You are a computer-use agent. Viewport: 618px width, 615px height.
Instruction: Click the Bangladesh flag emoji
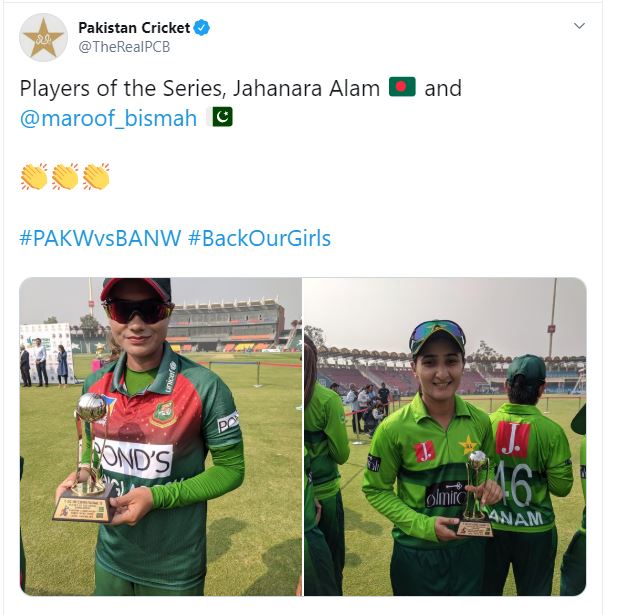(x=402, y=87)
